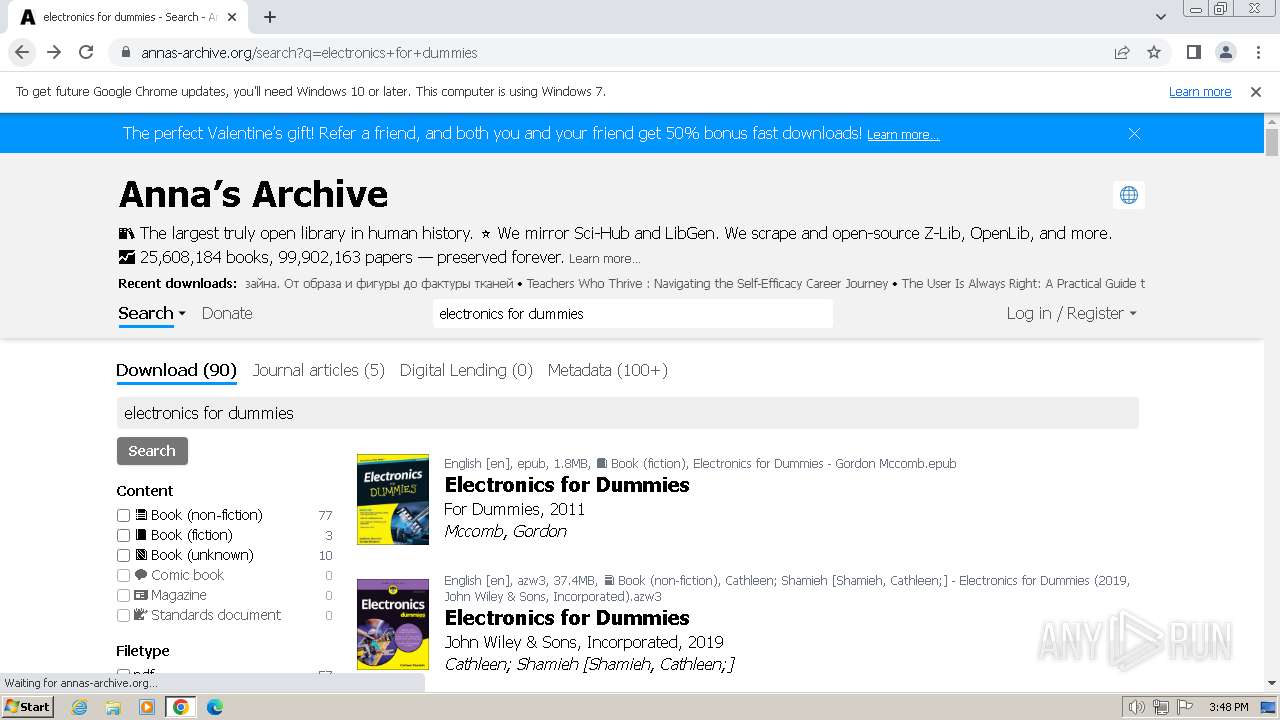Click the address bar URL

[x=309, y=53]
